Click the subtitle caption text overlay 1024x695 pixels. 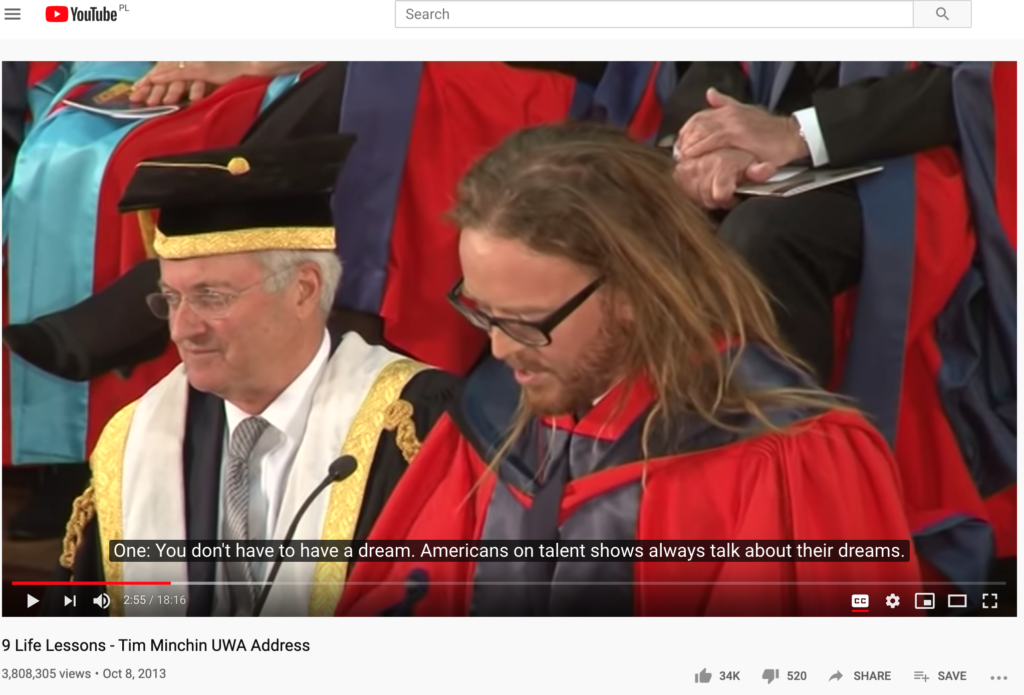point(509,550)
